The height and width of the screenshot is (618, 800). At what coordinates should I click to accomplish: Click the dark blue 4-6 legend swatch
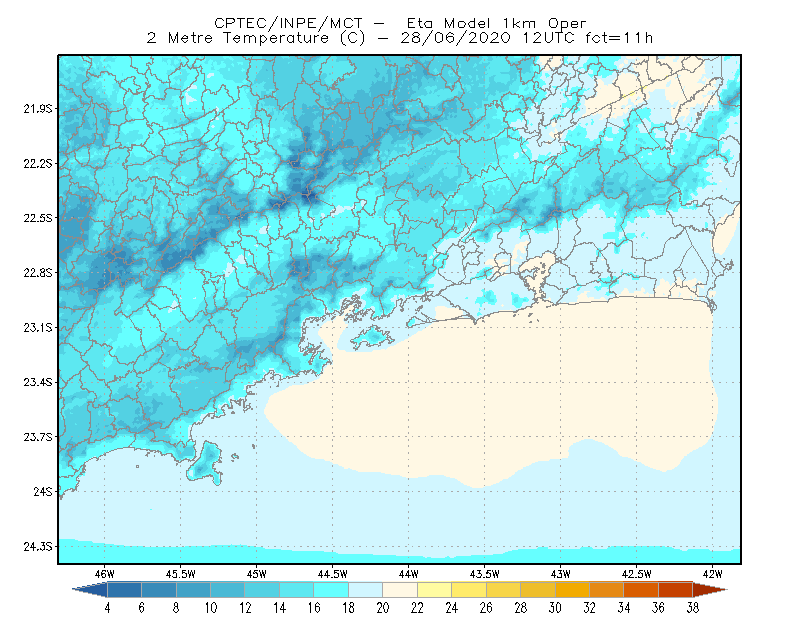124,590
